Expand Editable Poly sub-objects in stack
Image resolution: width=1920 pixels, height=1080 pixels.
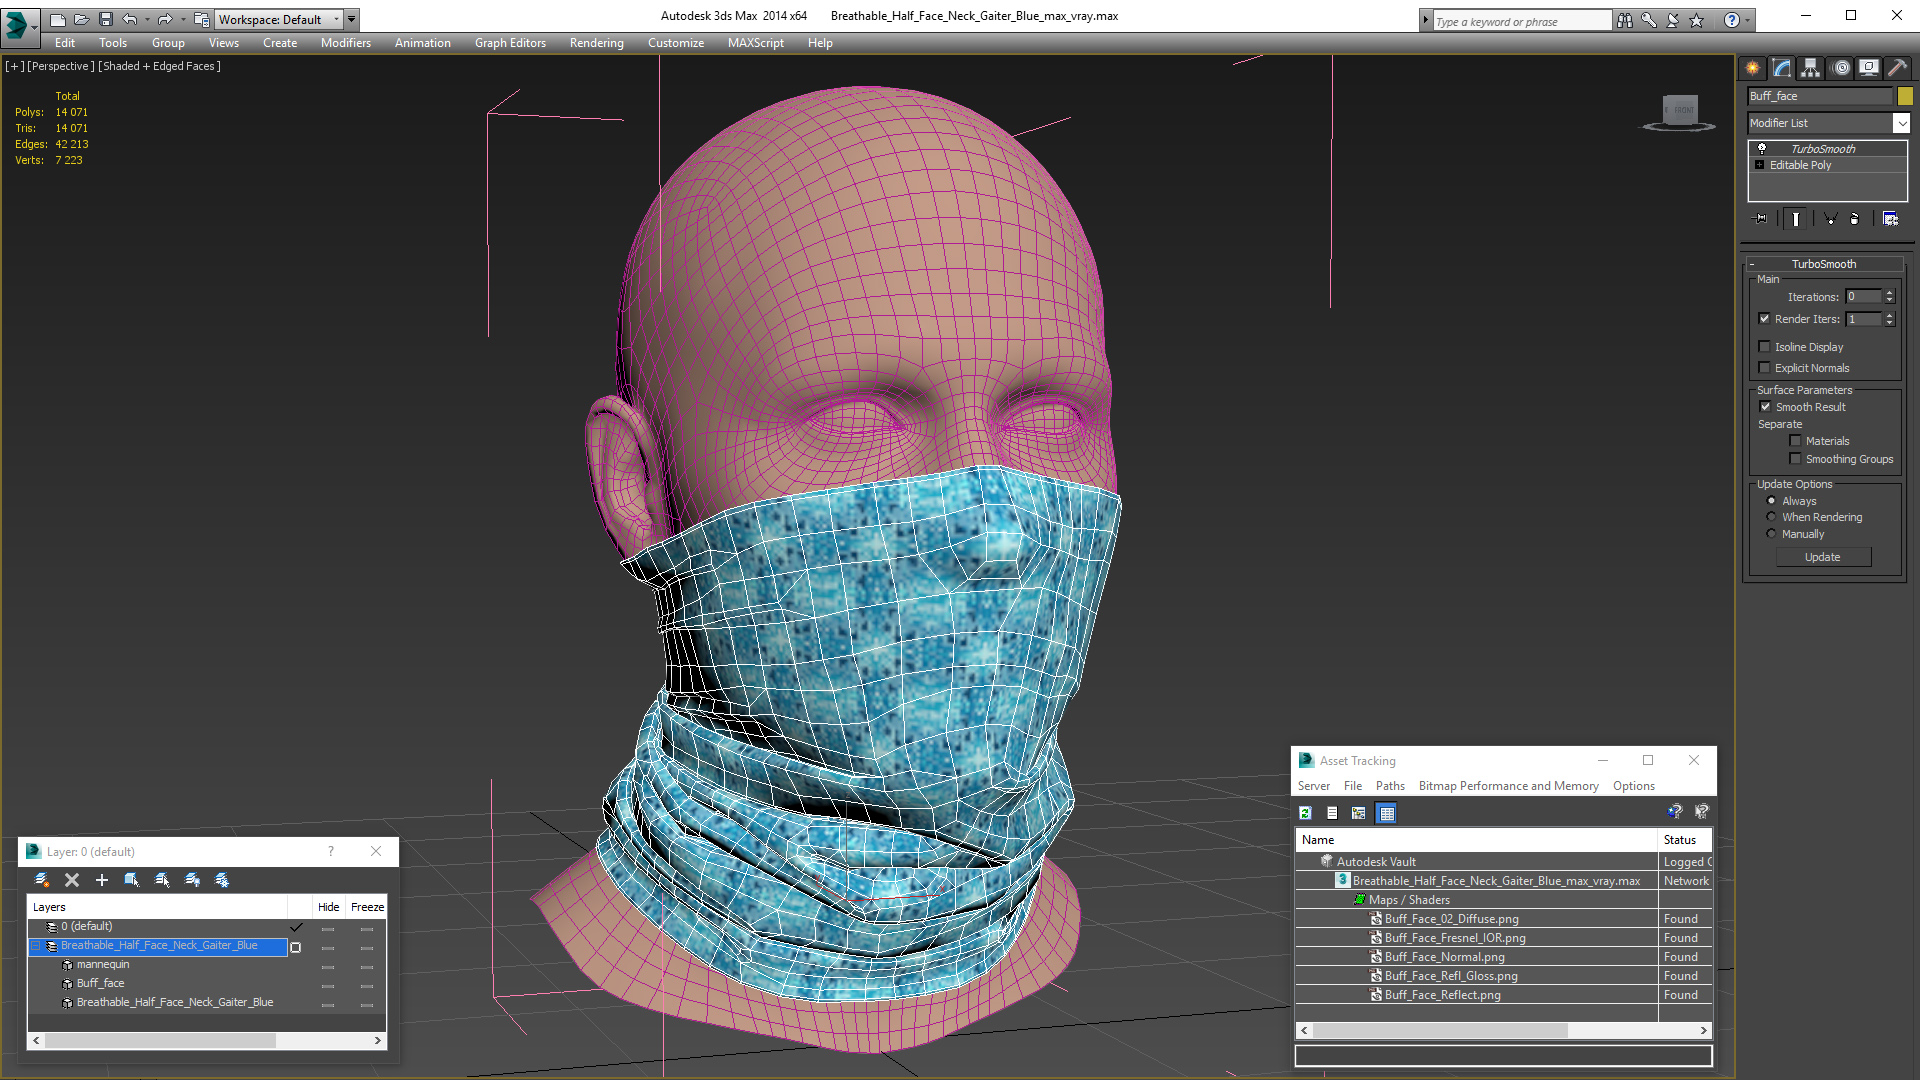1760,165
